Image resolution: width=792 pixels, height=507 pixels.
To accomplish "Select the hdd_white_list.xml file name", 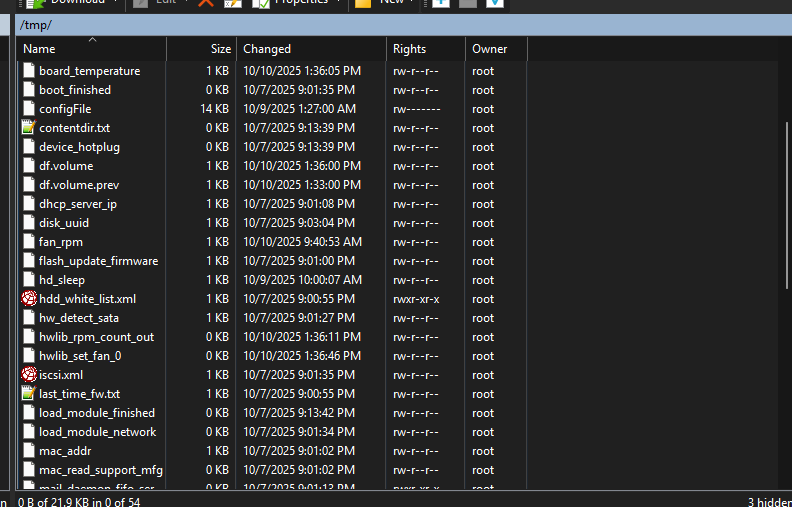I will [87, 299].
